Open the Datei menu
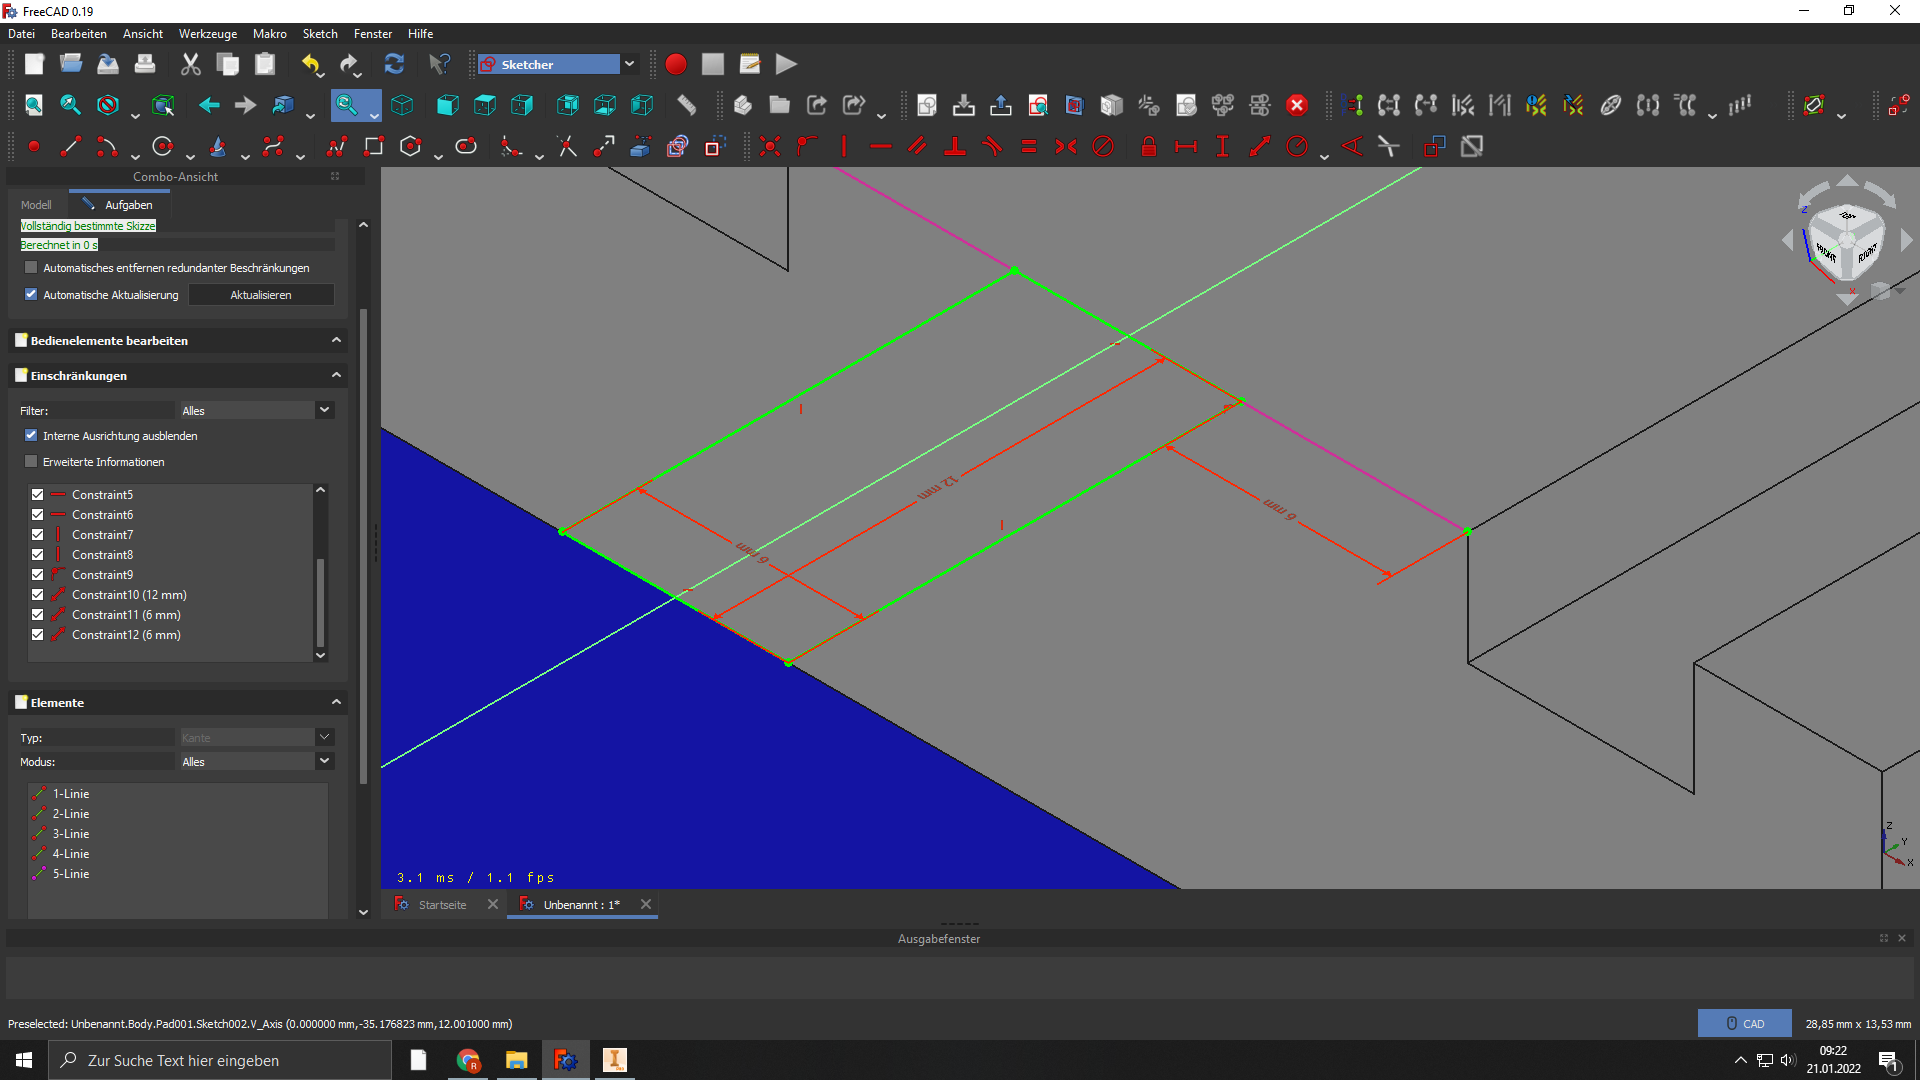The width and height of the screenshot is (1920, 1080). click(21, 34)
